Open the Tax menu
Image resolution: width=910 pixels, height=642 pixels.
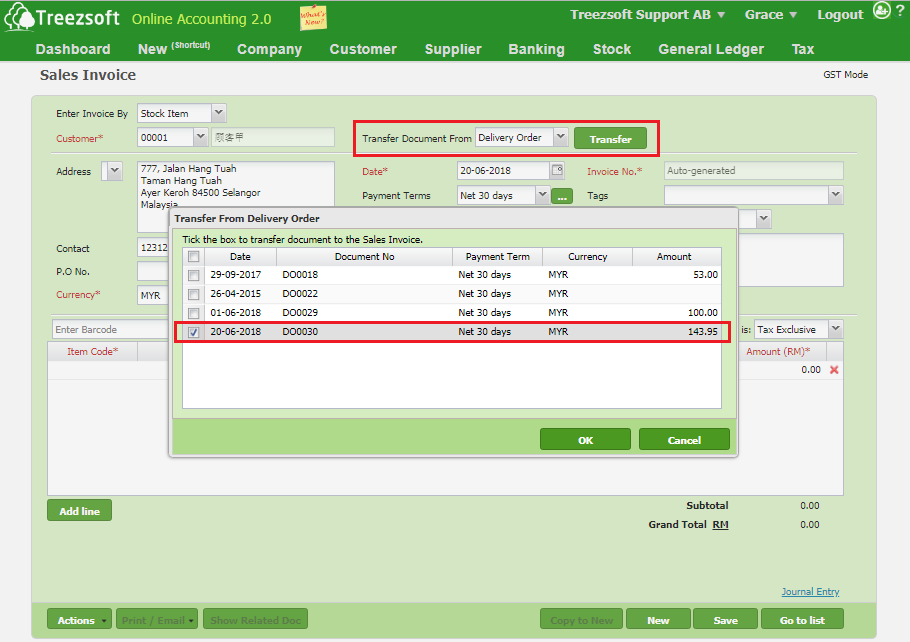click(x=803, y=49)
